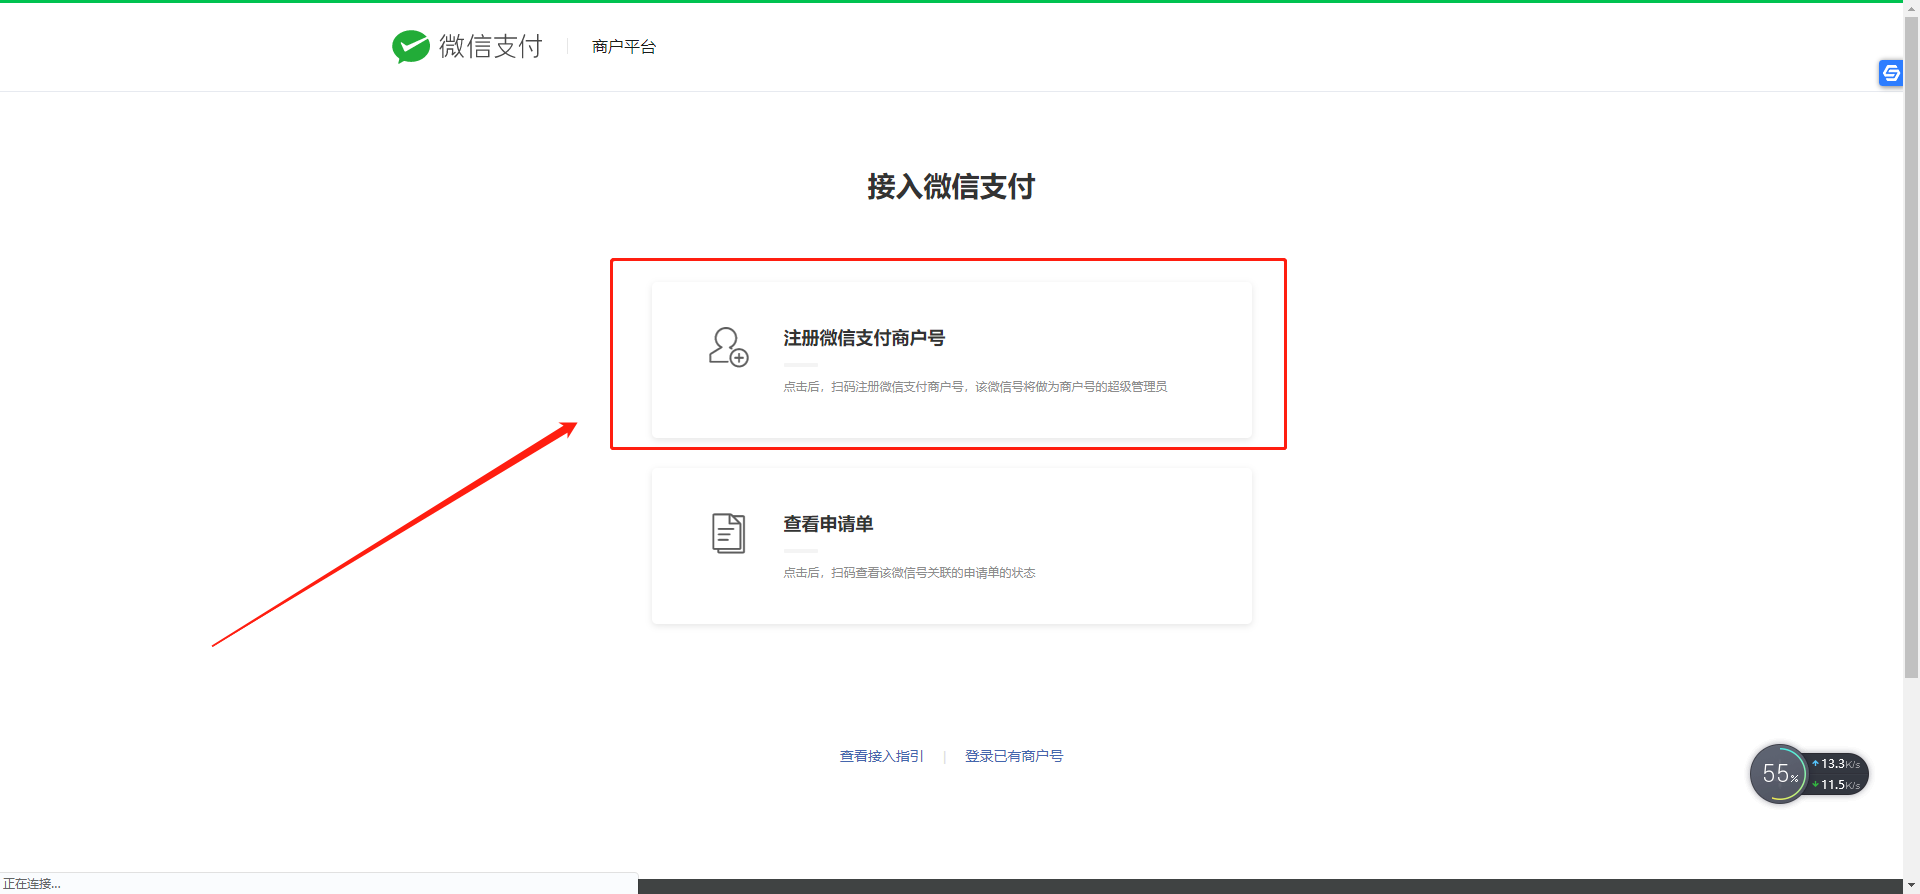Click the 微信支付 brand text in header

click(x=490, y=47)
